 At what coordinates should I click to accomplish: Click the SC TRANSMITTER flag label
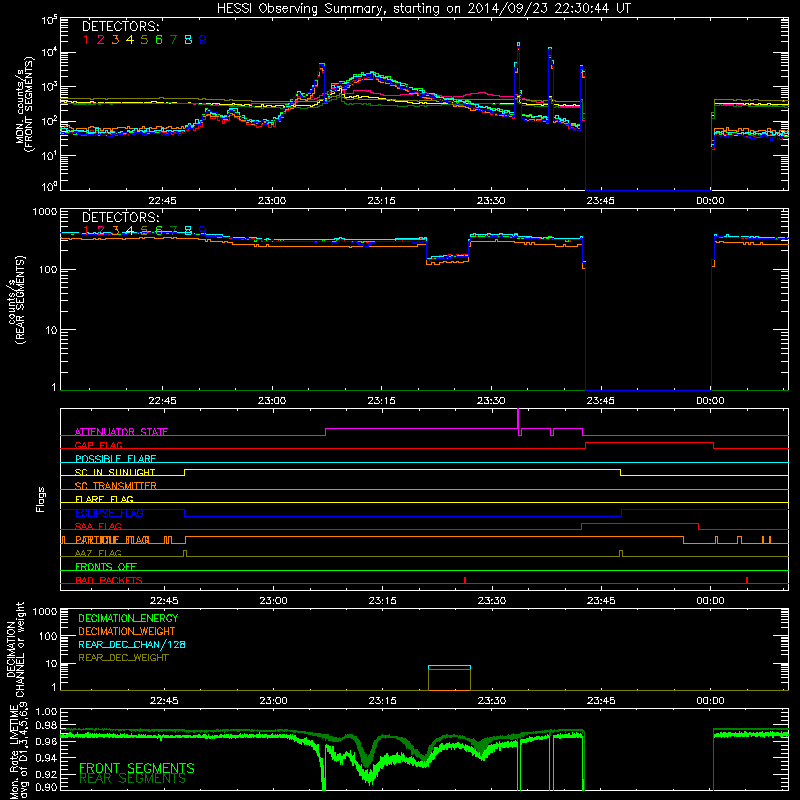click(x=115, y=486)
